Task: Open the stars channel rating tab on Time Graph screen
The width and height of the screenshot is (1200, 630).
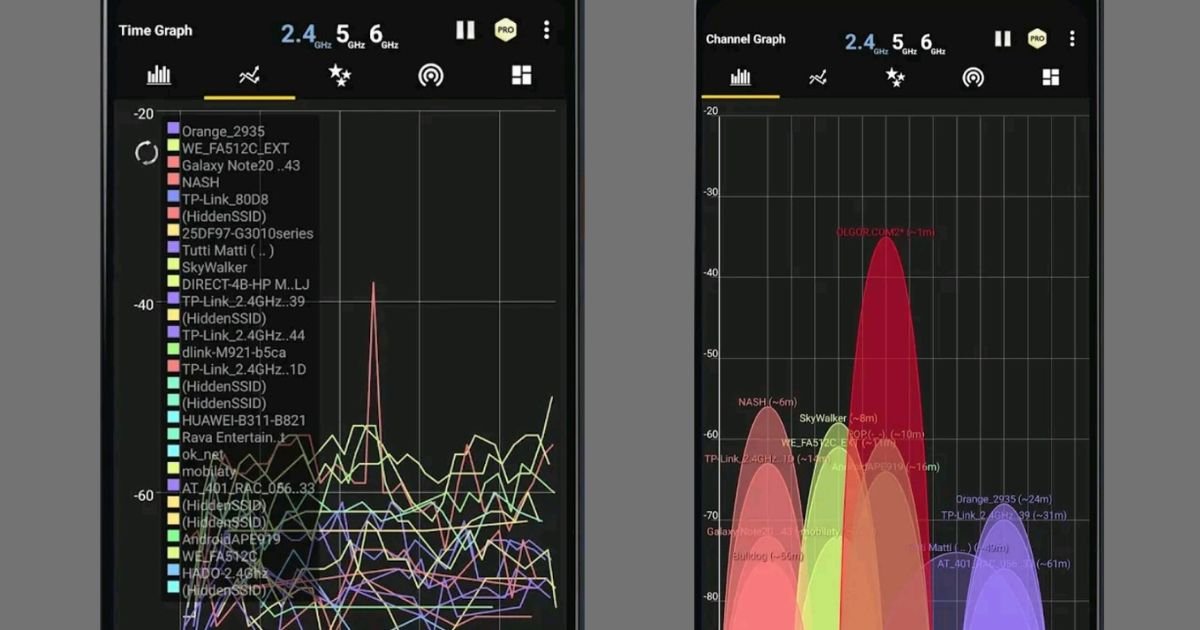Action: [x=340, y=75]
